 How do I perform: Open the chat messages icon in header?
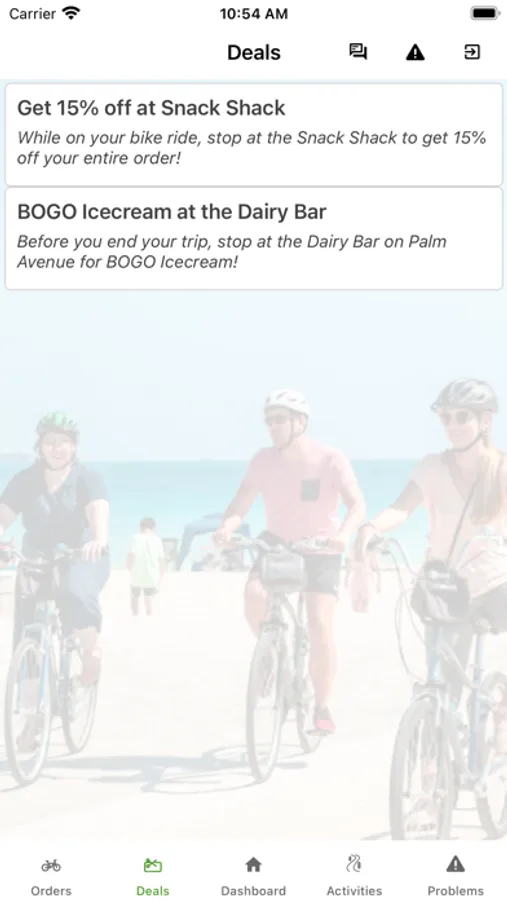(x=358, y=52)
